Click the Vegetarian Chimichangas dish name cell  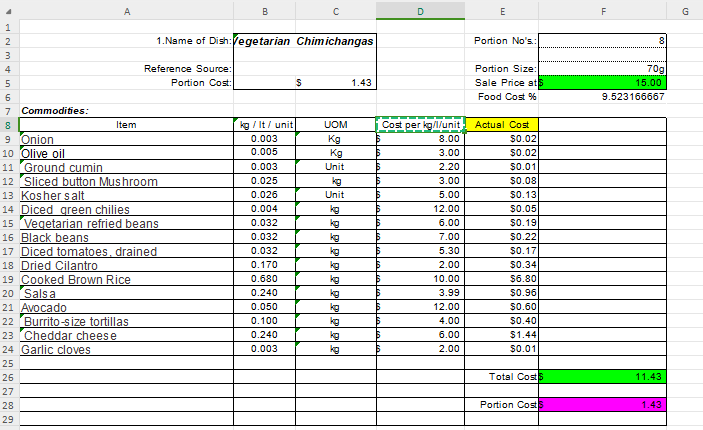(305, 41)
